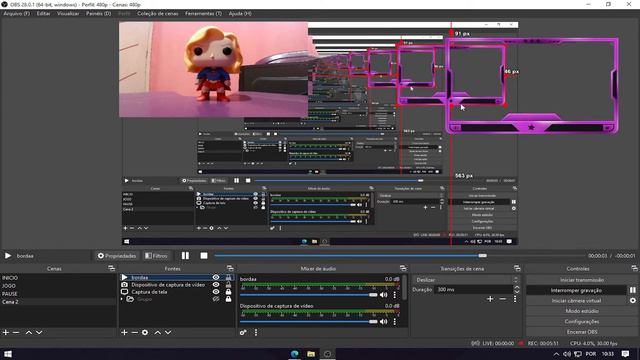Screen dimensions: 640x360
Task: Mute Dispositivo de captura de vídeo audio
Action: click(x=384, y=322)
